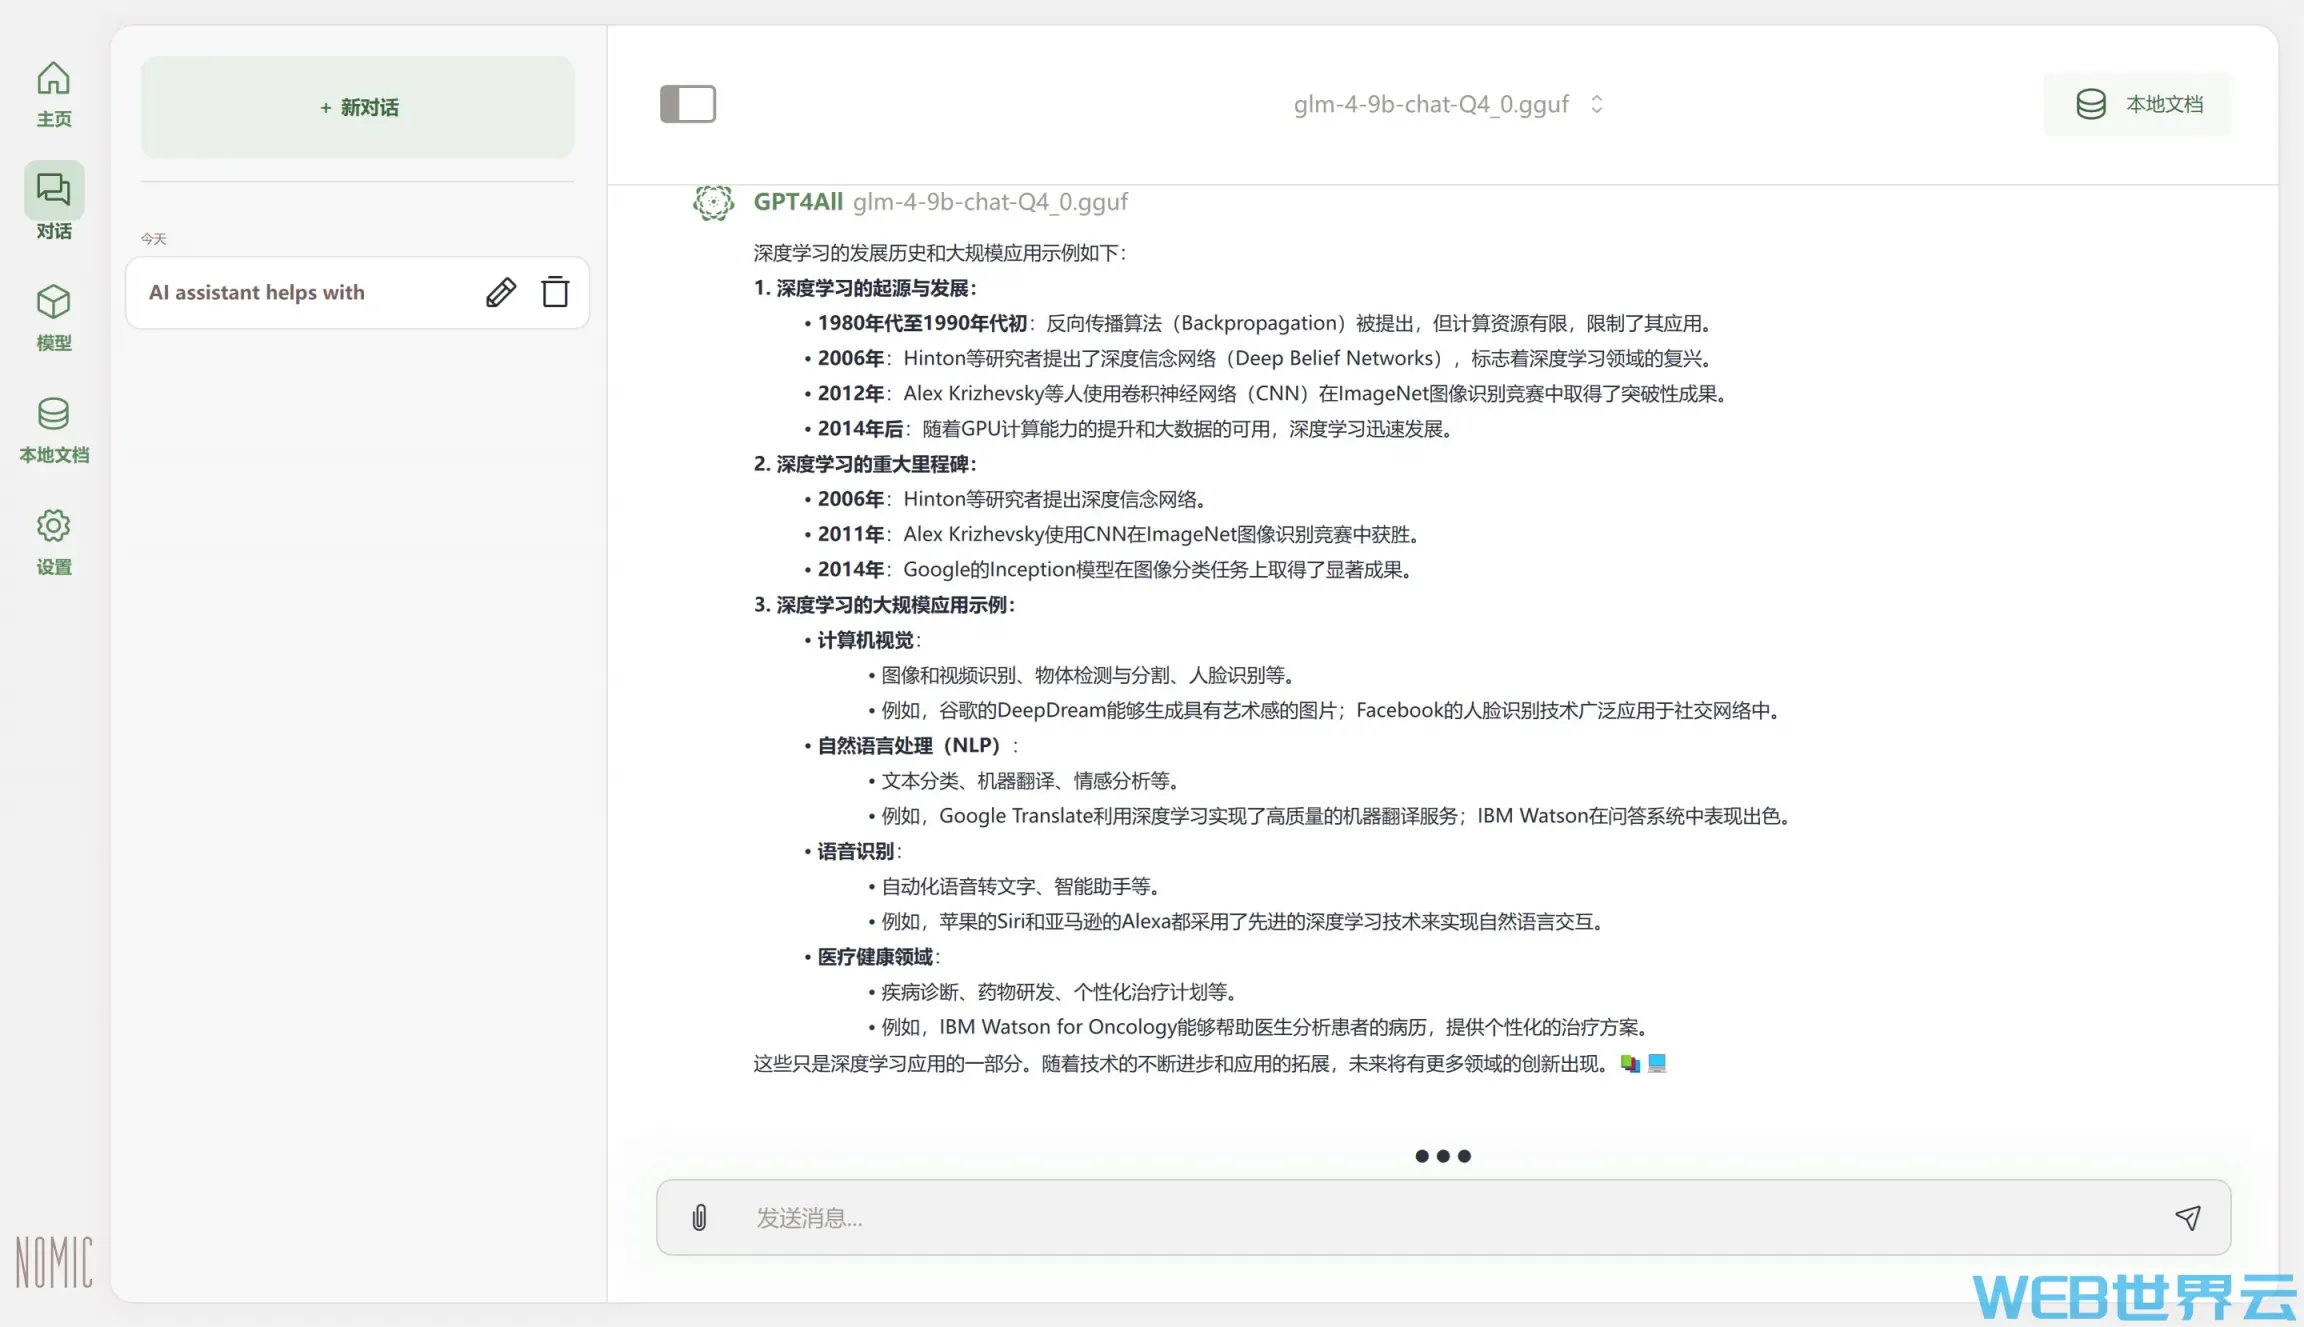Viewport: 2304px width, 1327px height.
Task: Click the GPT4All name label in response header
Action: pos(798,202)
